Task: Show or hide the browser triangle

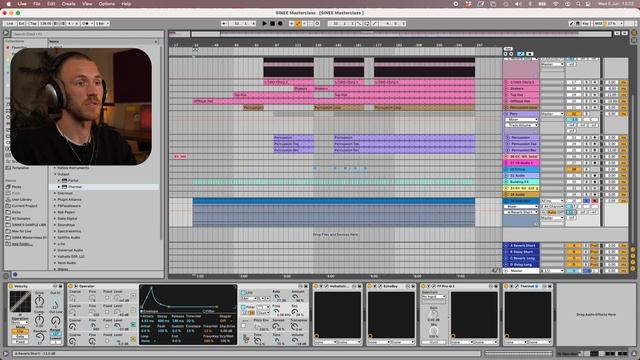Action: point(6,33)
